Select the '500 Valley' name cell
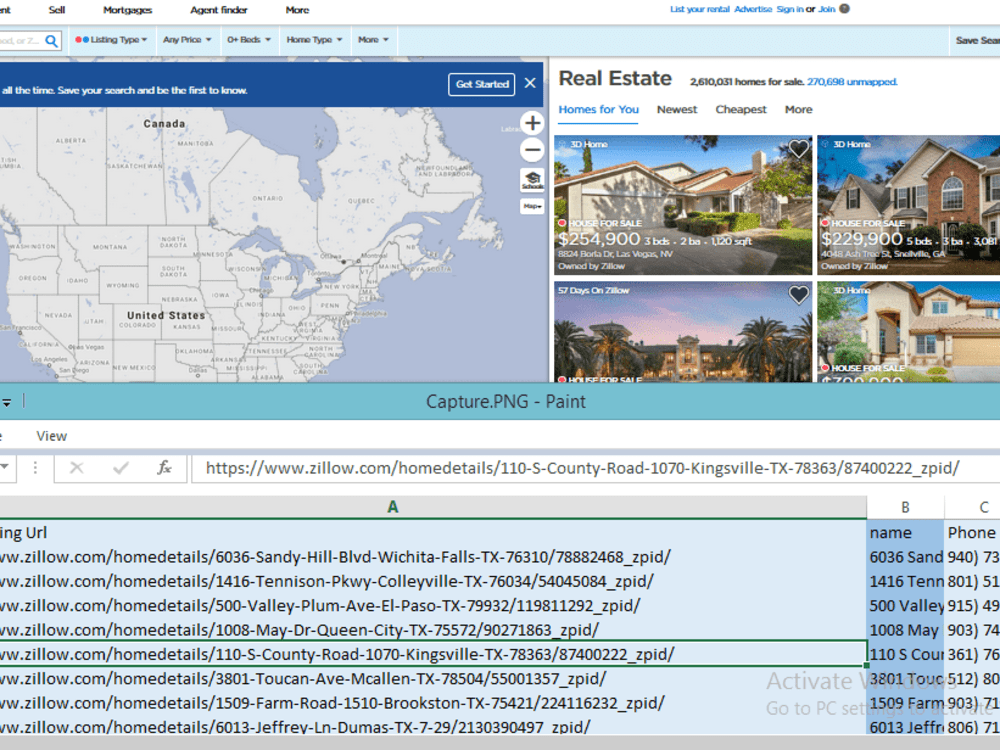This screenshot has width=1000, height=750. 905,605
